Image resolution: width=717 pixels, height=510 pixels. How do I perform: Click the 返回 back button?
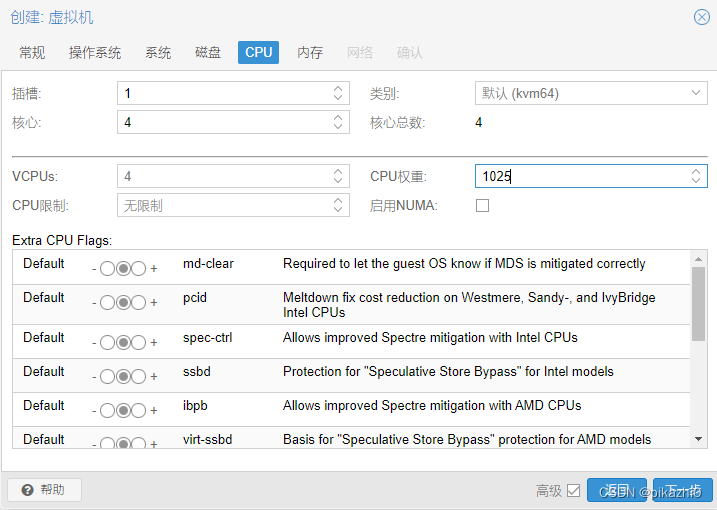(x=616, y=491)
